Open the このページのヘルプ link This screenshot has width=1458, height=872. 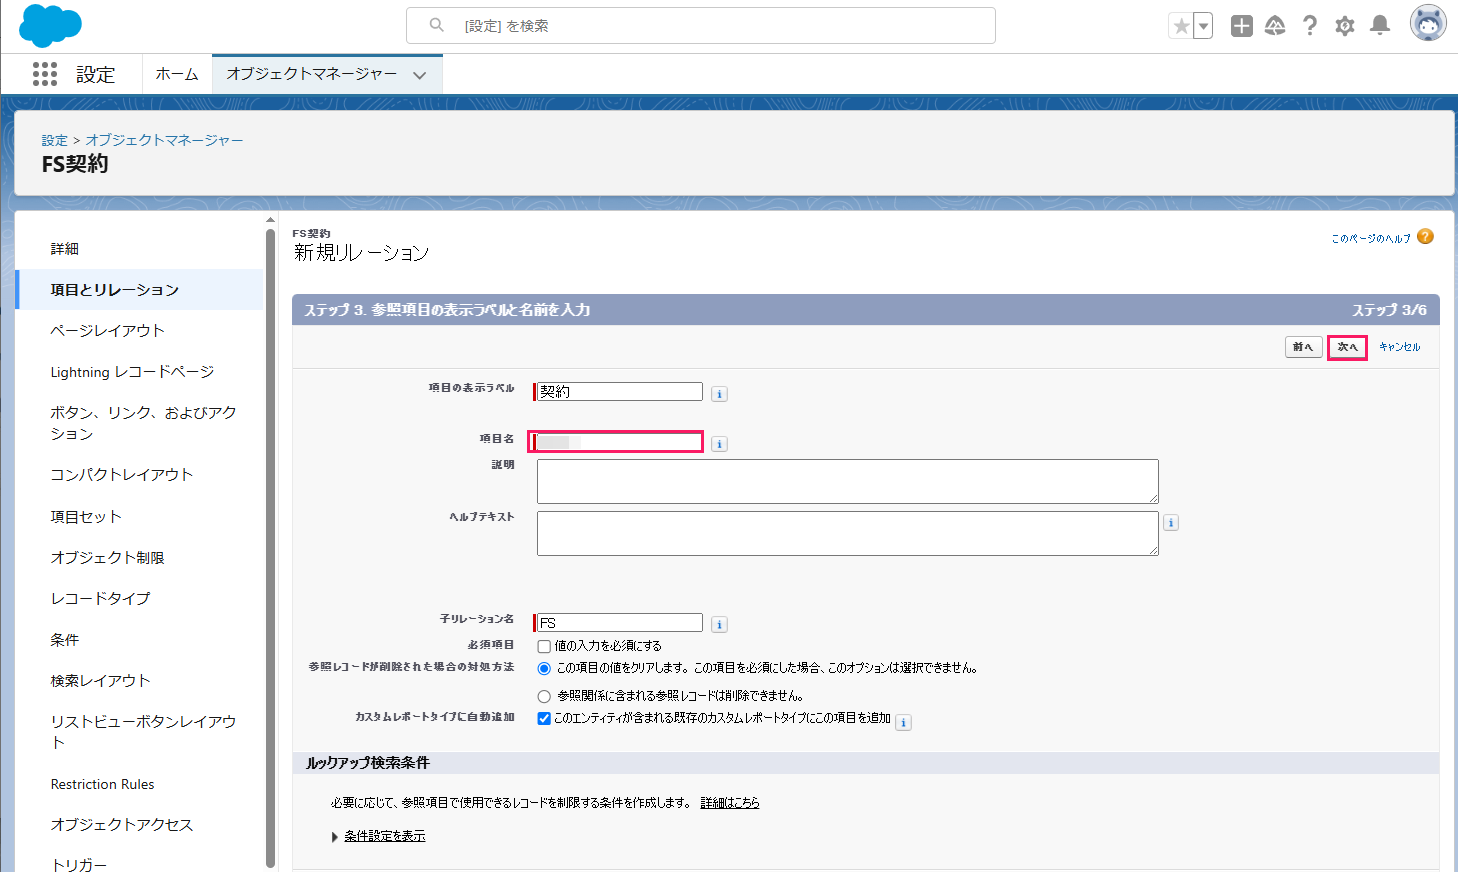(1370, 238)
